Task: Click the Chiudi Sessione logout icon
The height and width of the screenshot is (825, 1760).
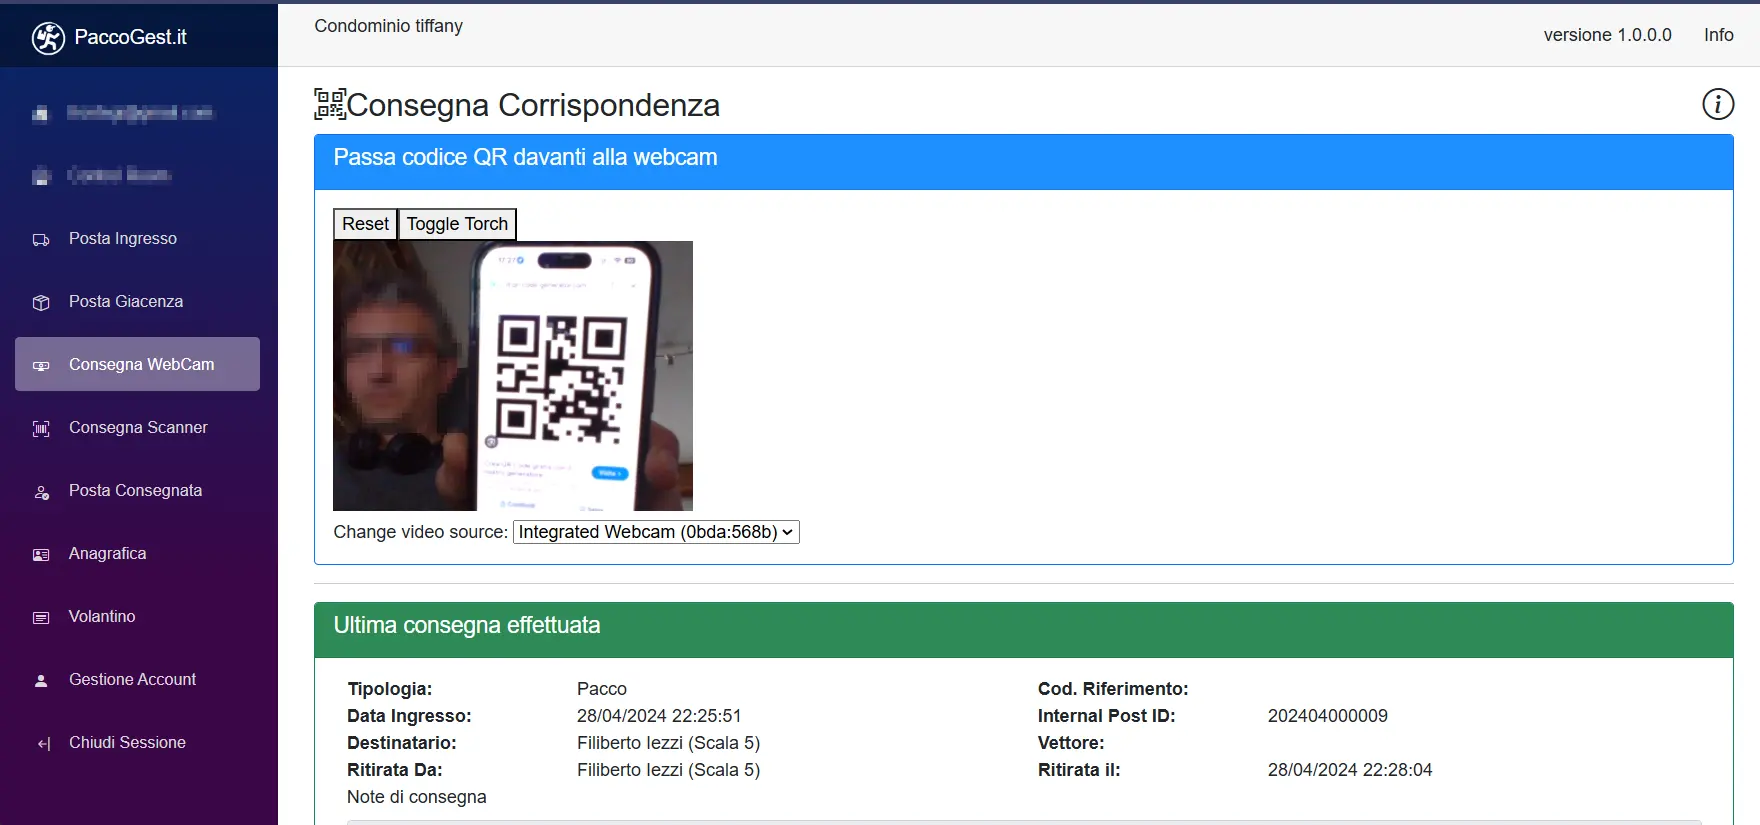Action: pos(43,744)
